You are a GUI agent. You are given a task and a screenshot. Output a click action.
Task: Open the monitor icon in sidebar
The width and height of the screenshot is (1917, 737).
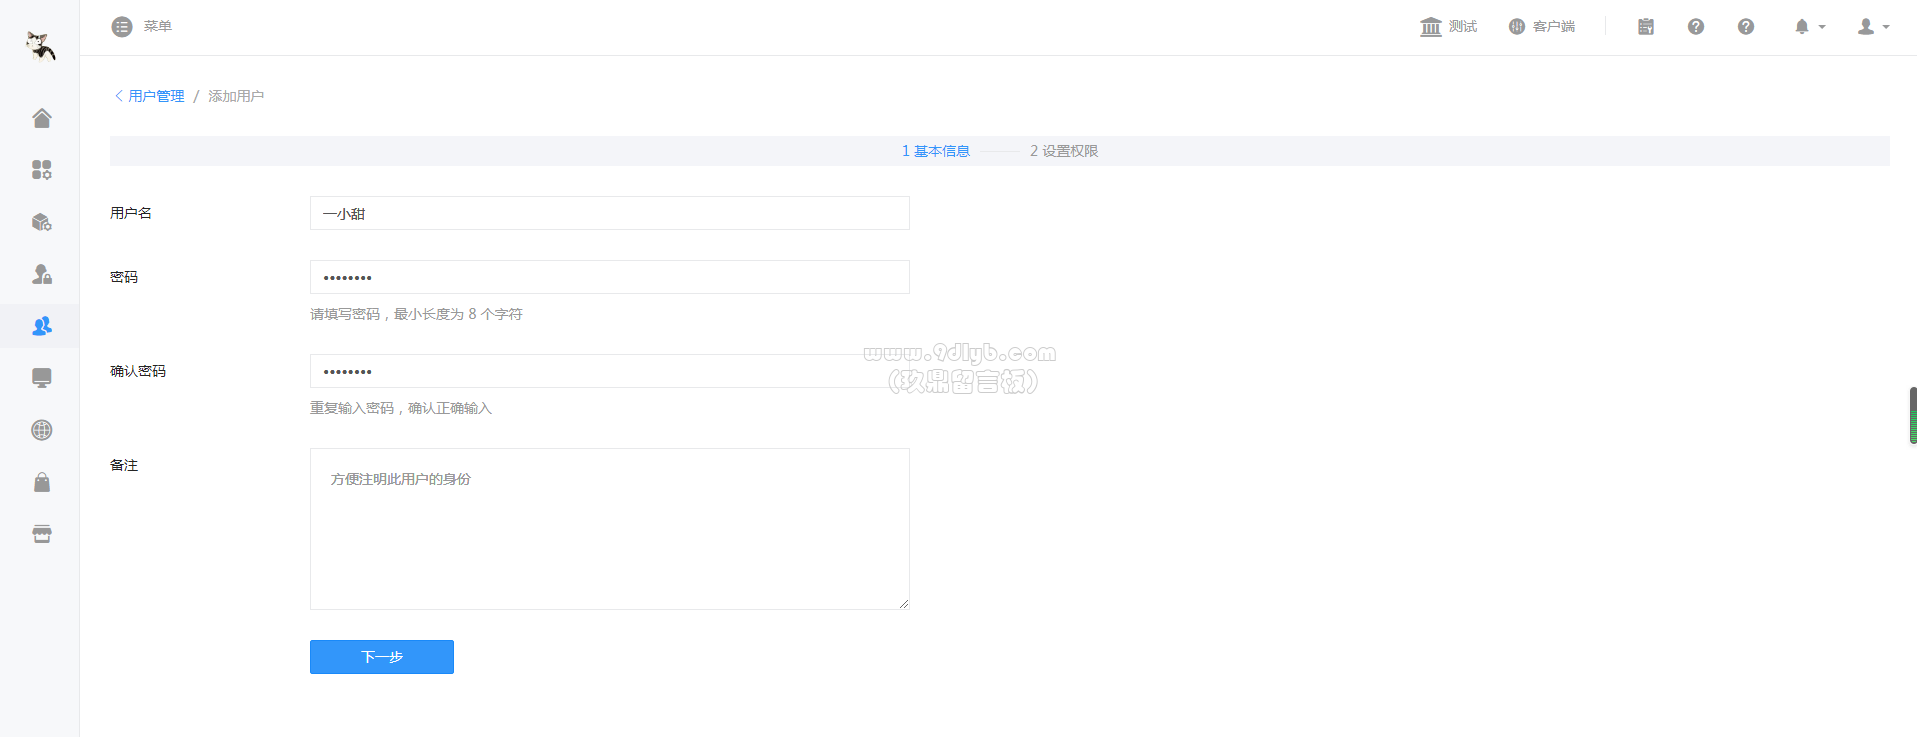(x=41, y=378)
